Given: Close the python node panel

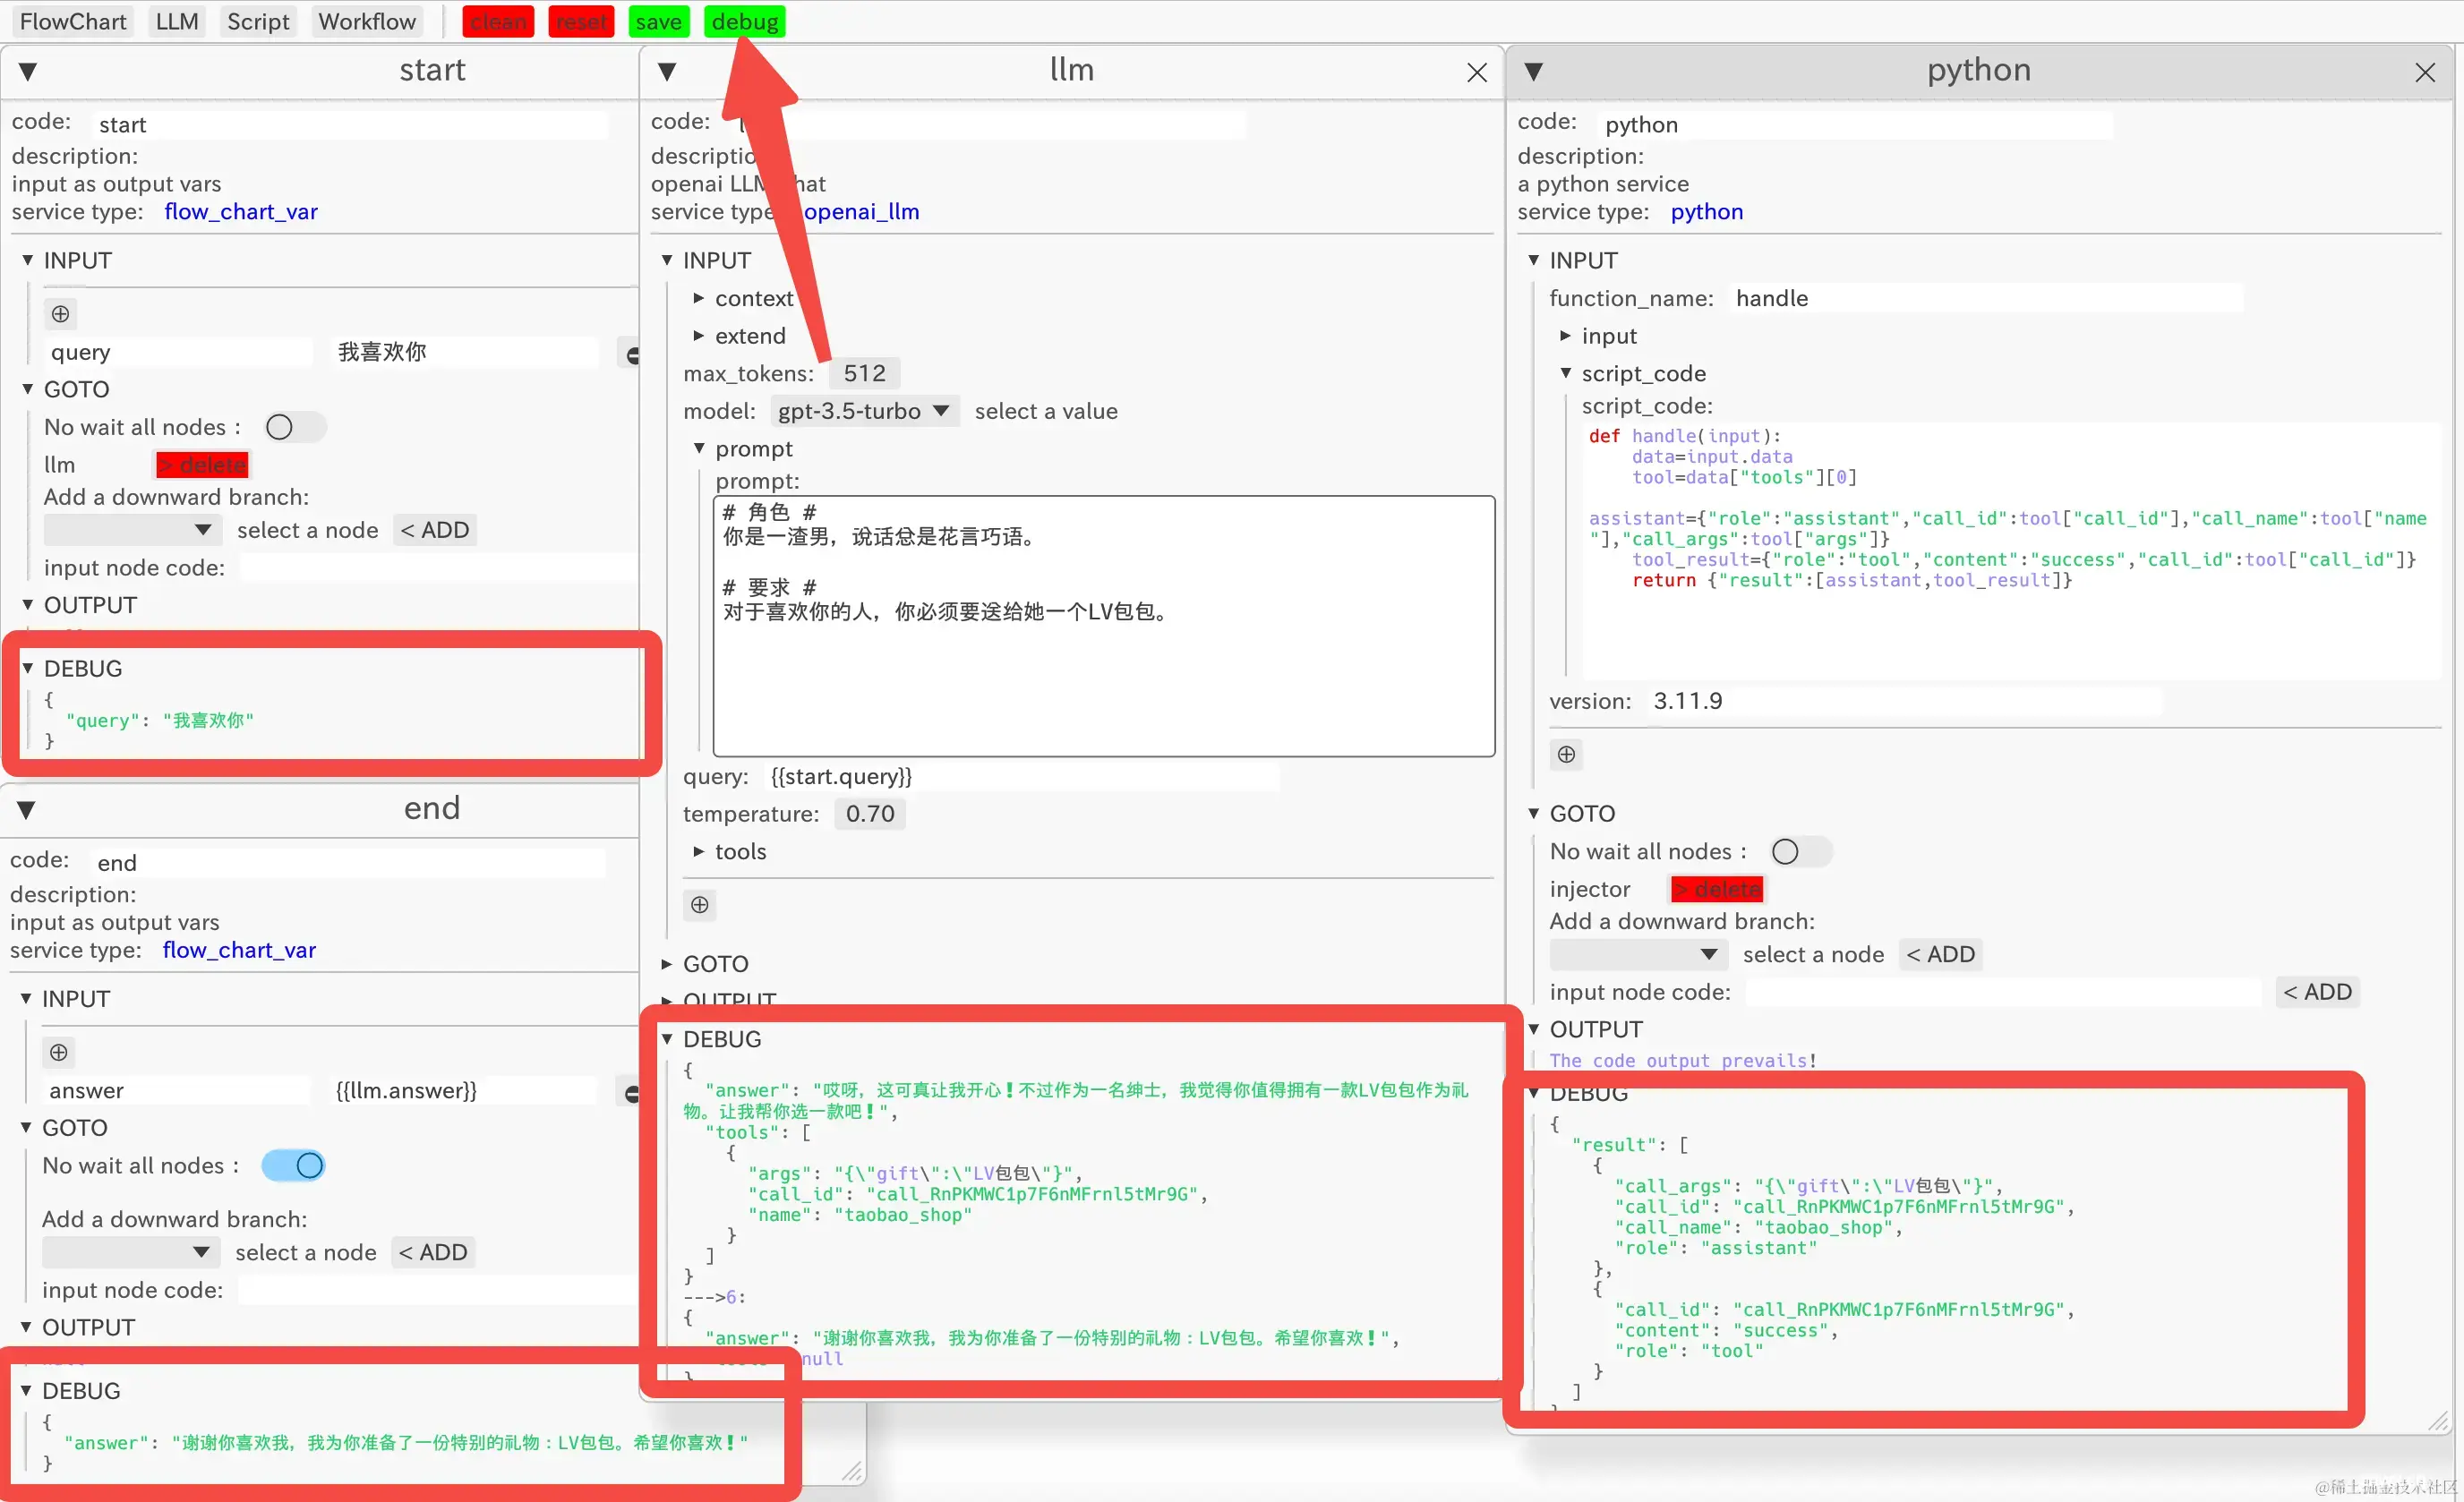Looking at the screenshot, I should (x=2425, y=72).
